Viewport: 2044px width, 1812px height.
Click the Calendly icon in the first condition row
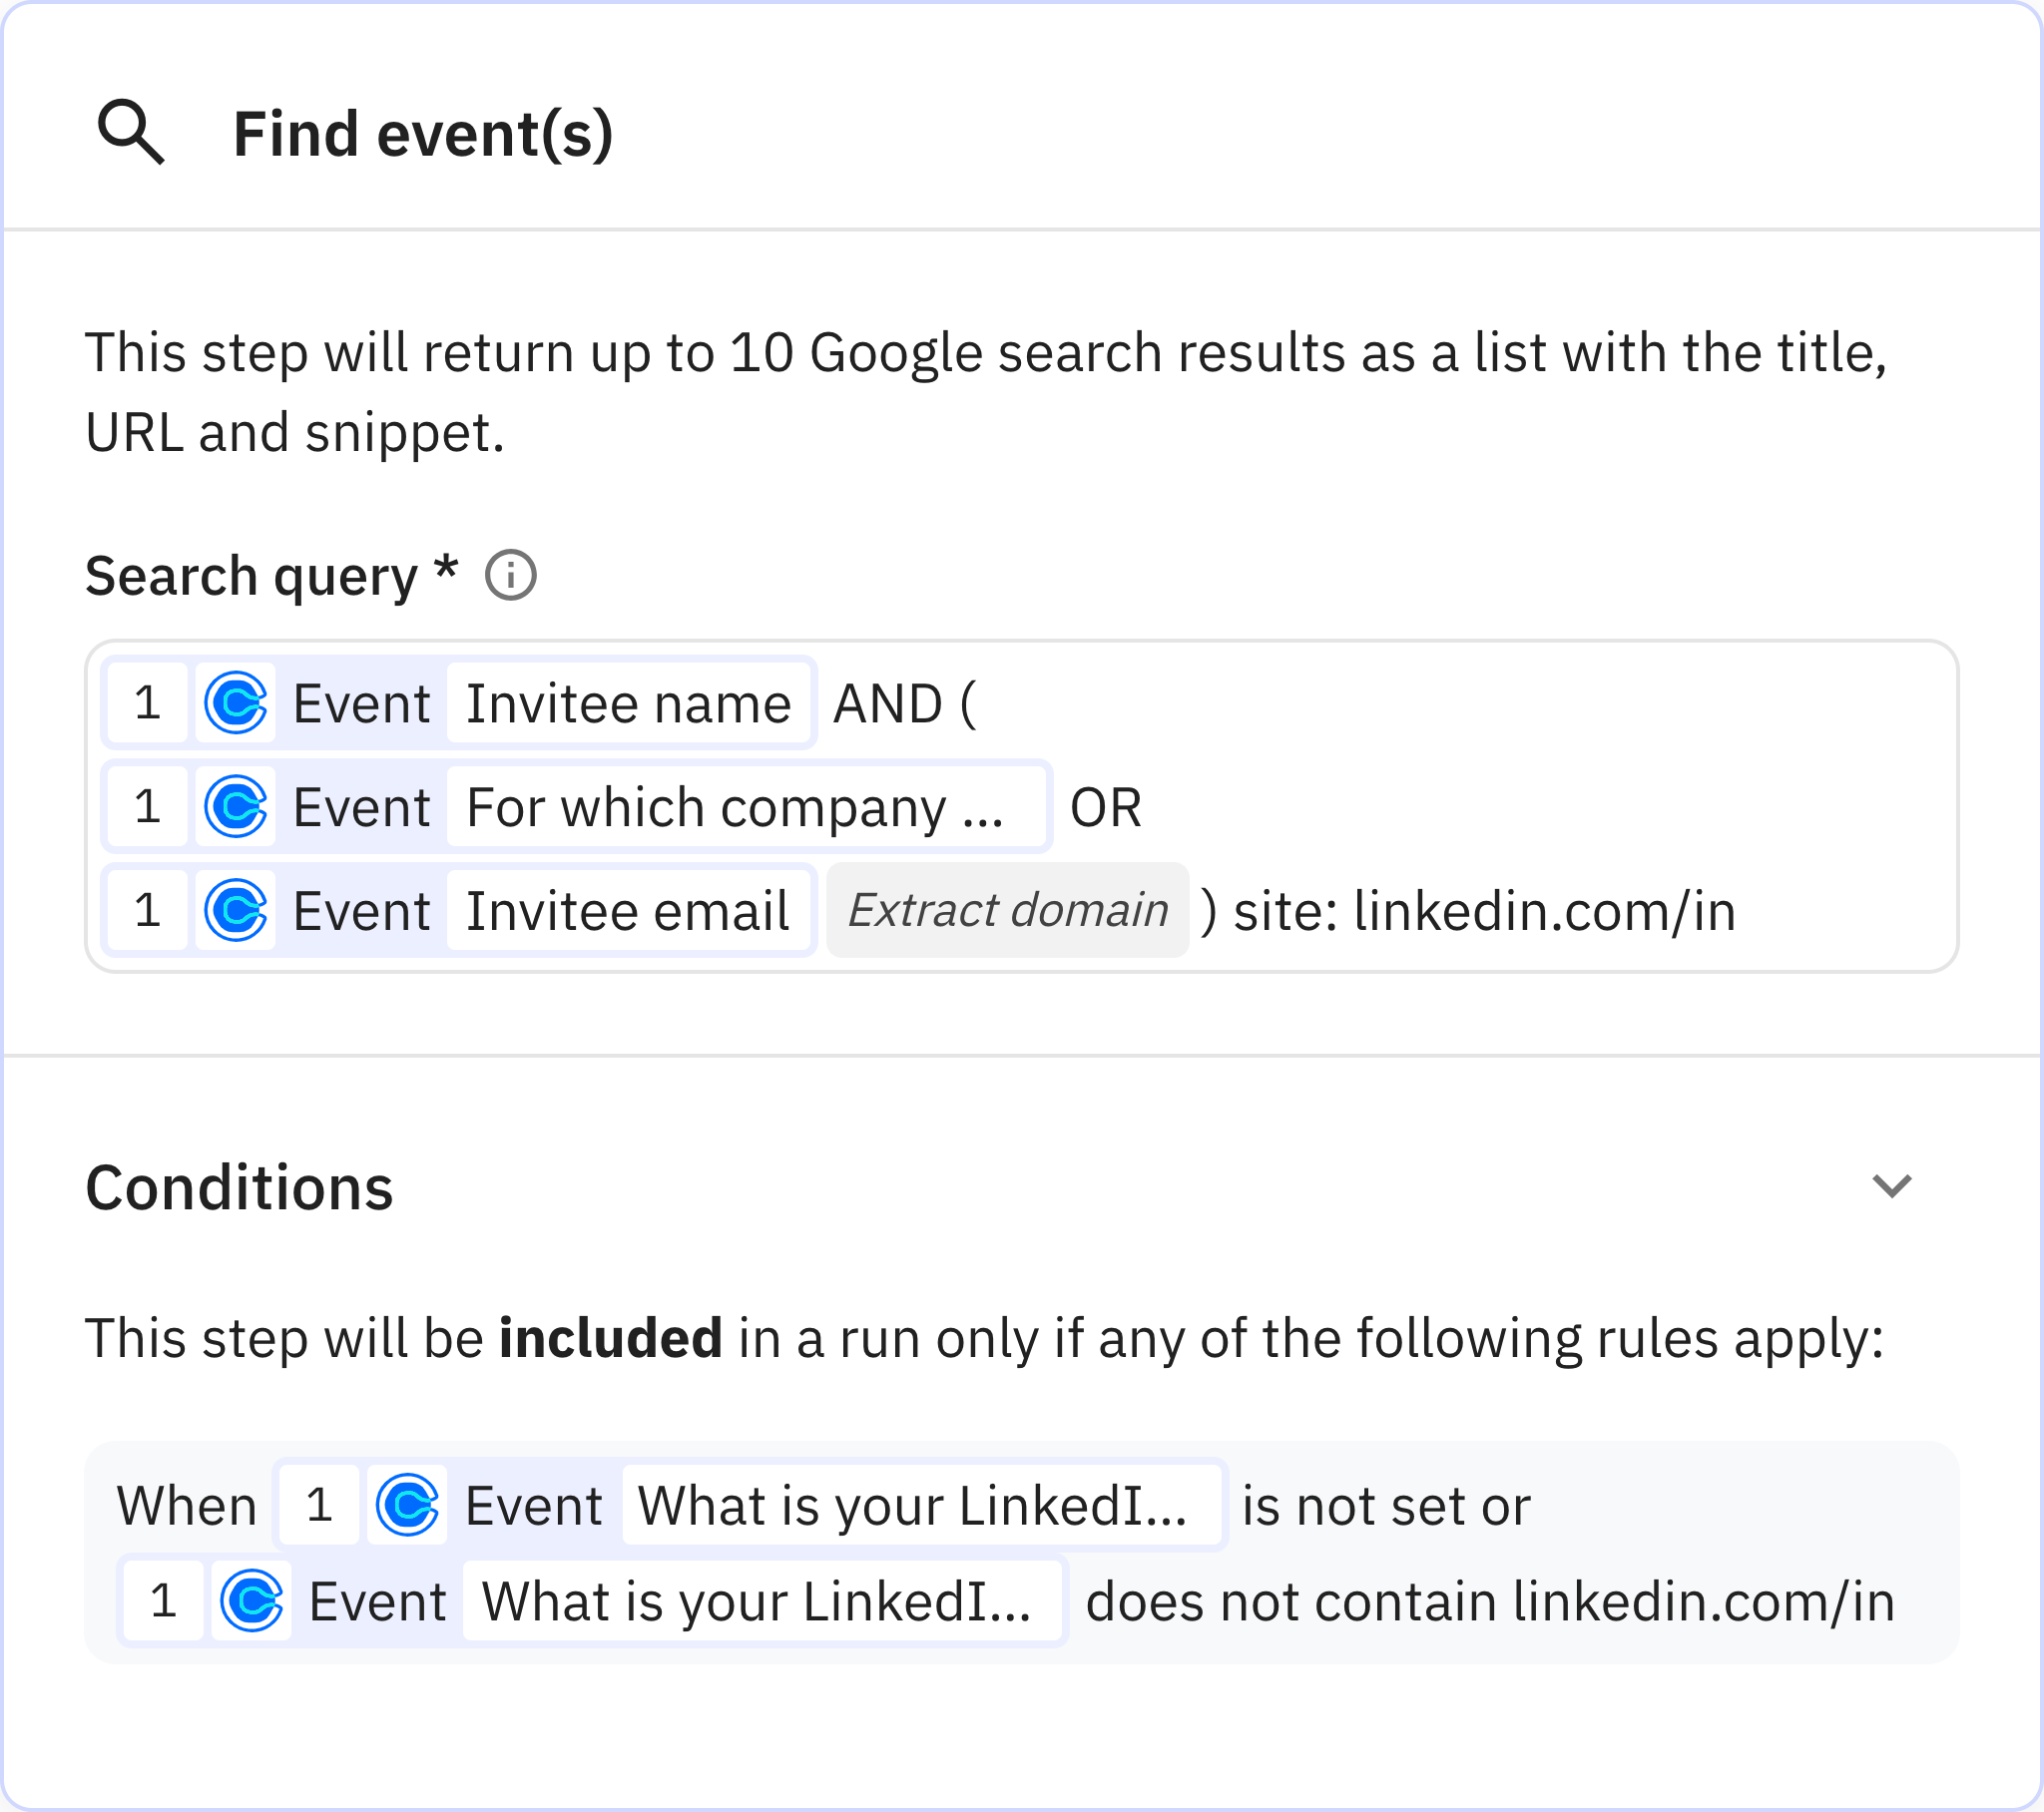coord(407,1503)
